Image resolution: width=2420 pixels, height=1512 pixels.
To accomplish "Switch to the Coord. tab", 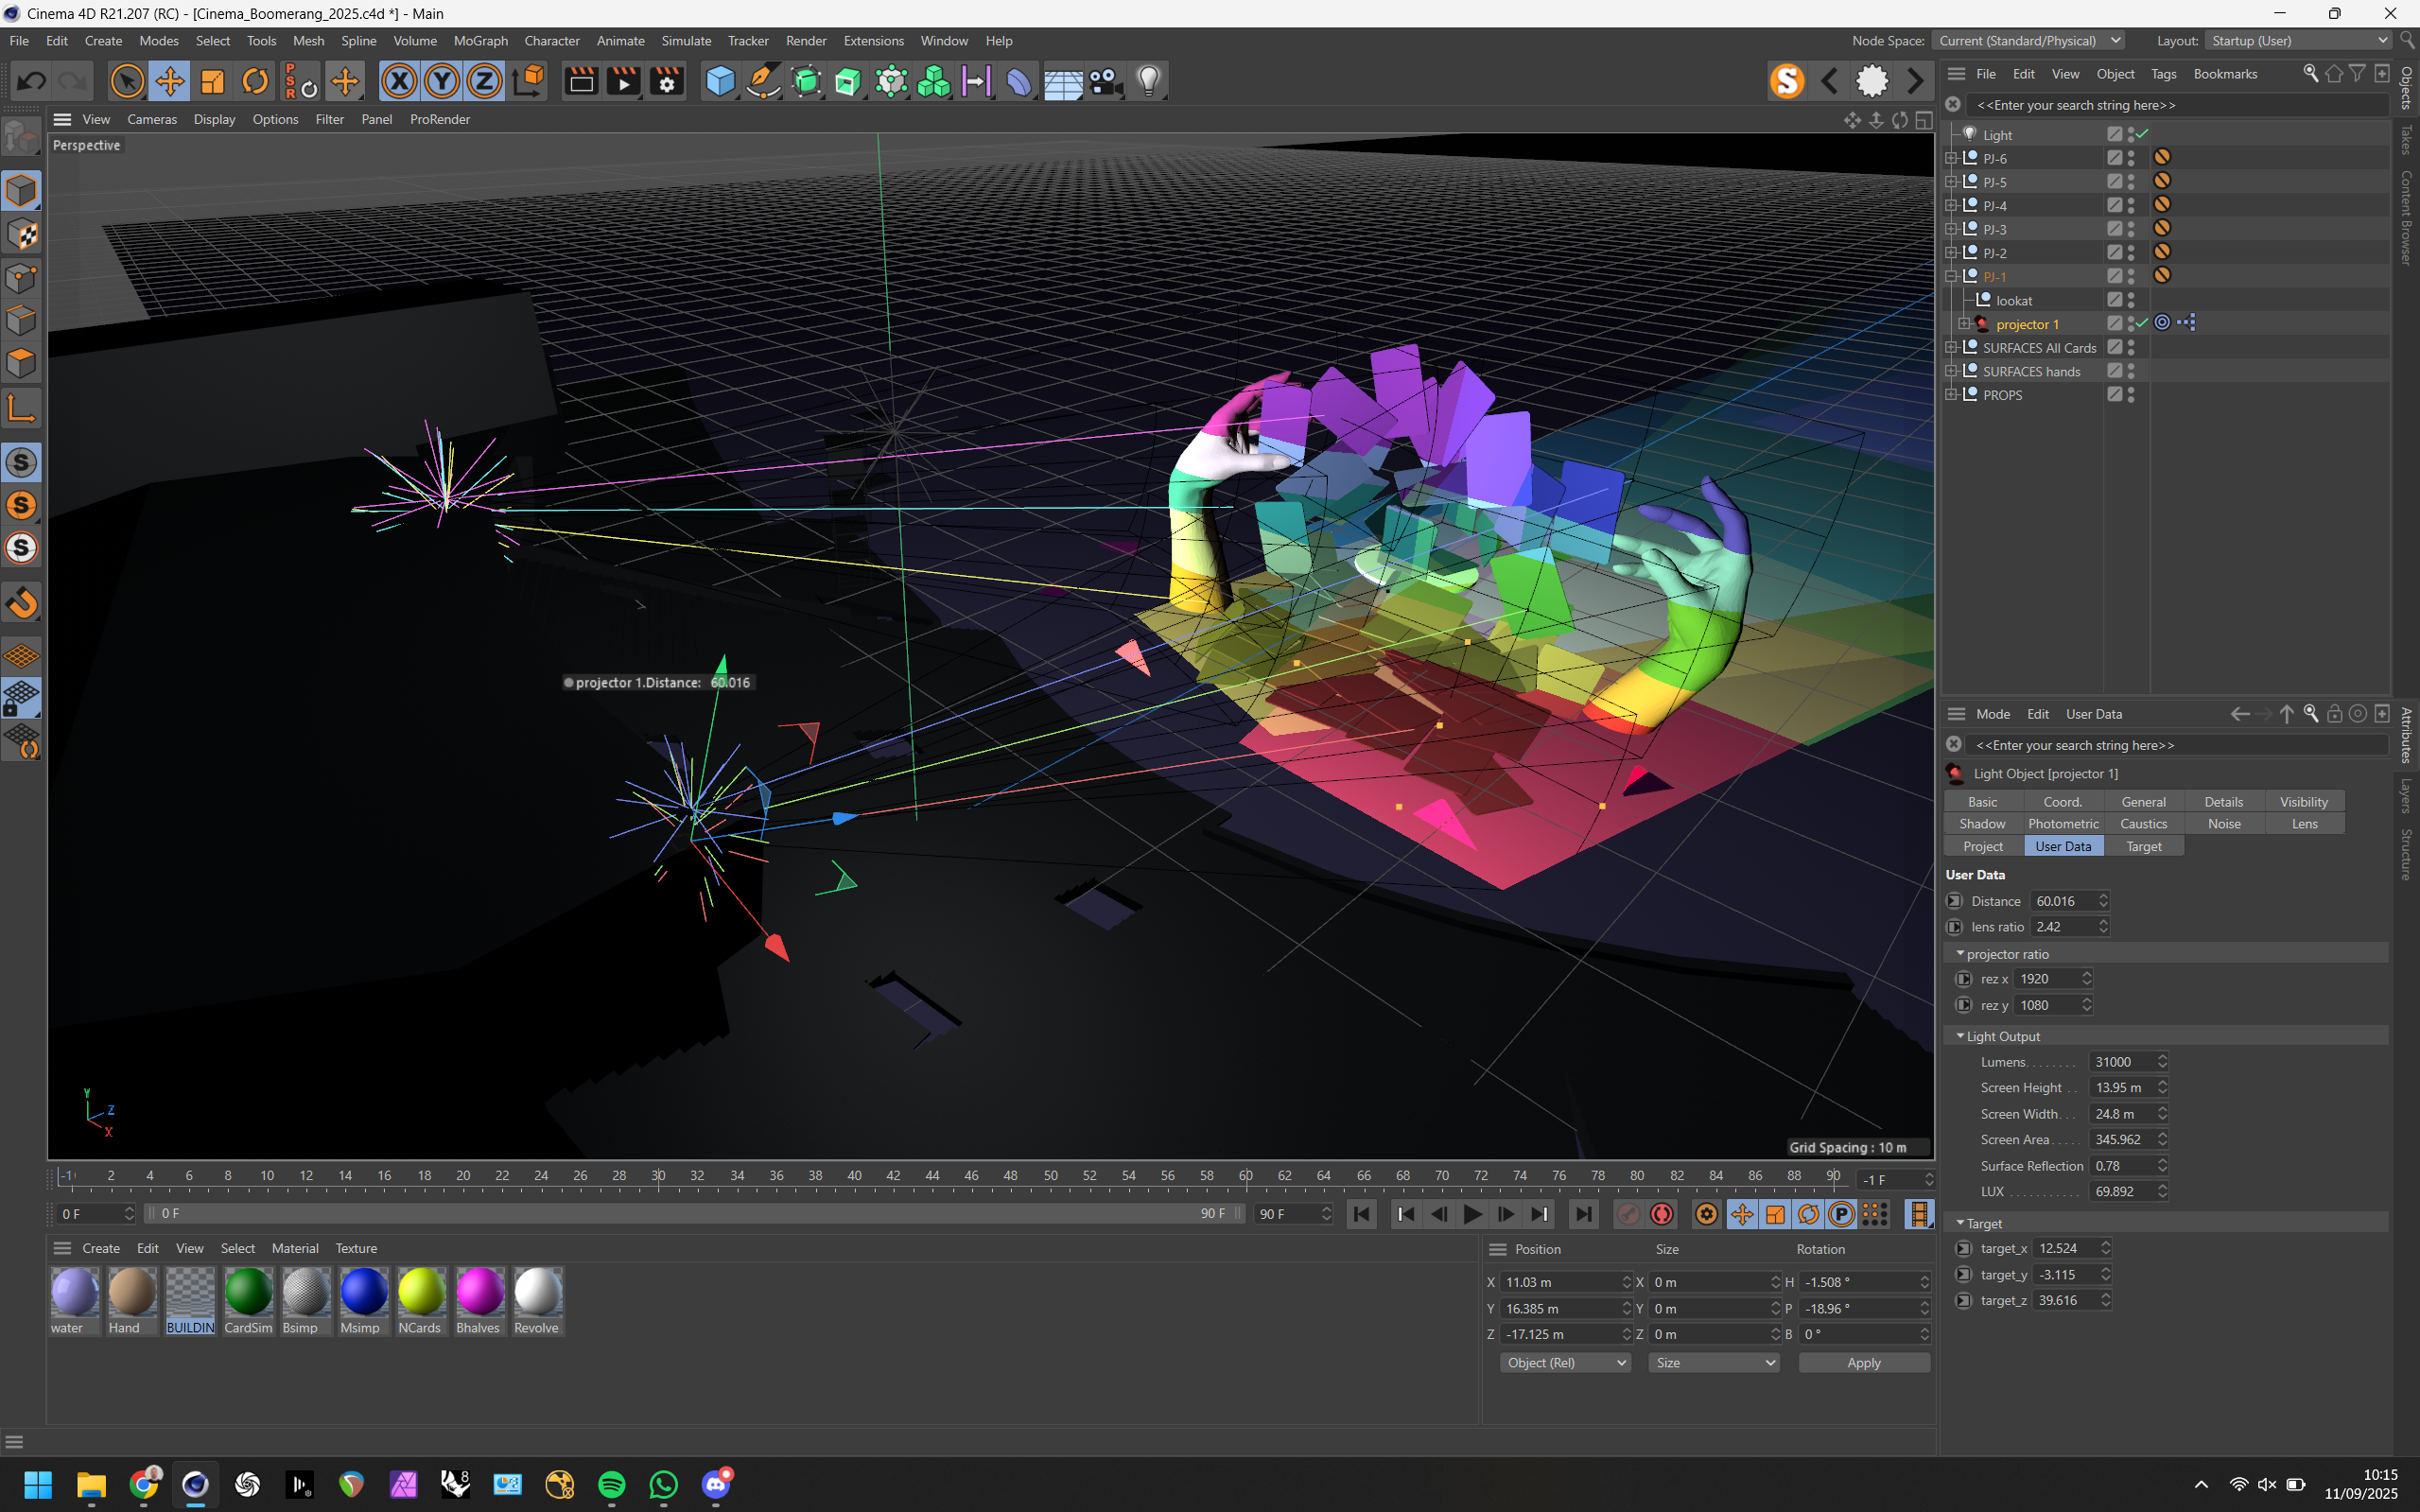I will pos(2062,802).
